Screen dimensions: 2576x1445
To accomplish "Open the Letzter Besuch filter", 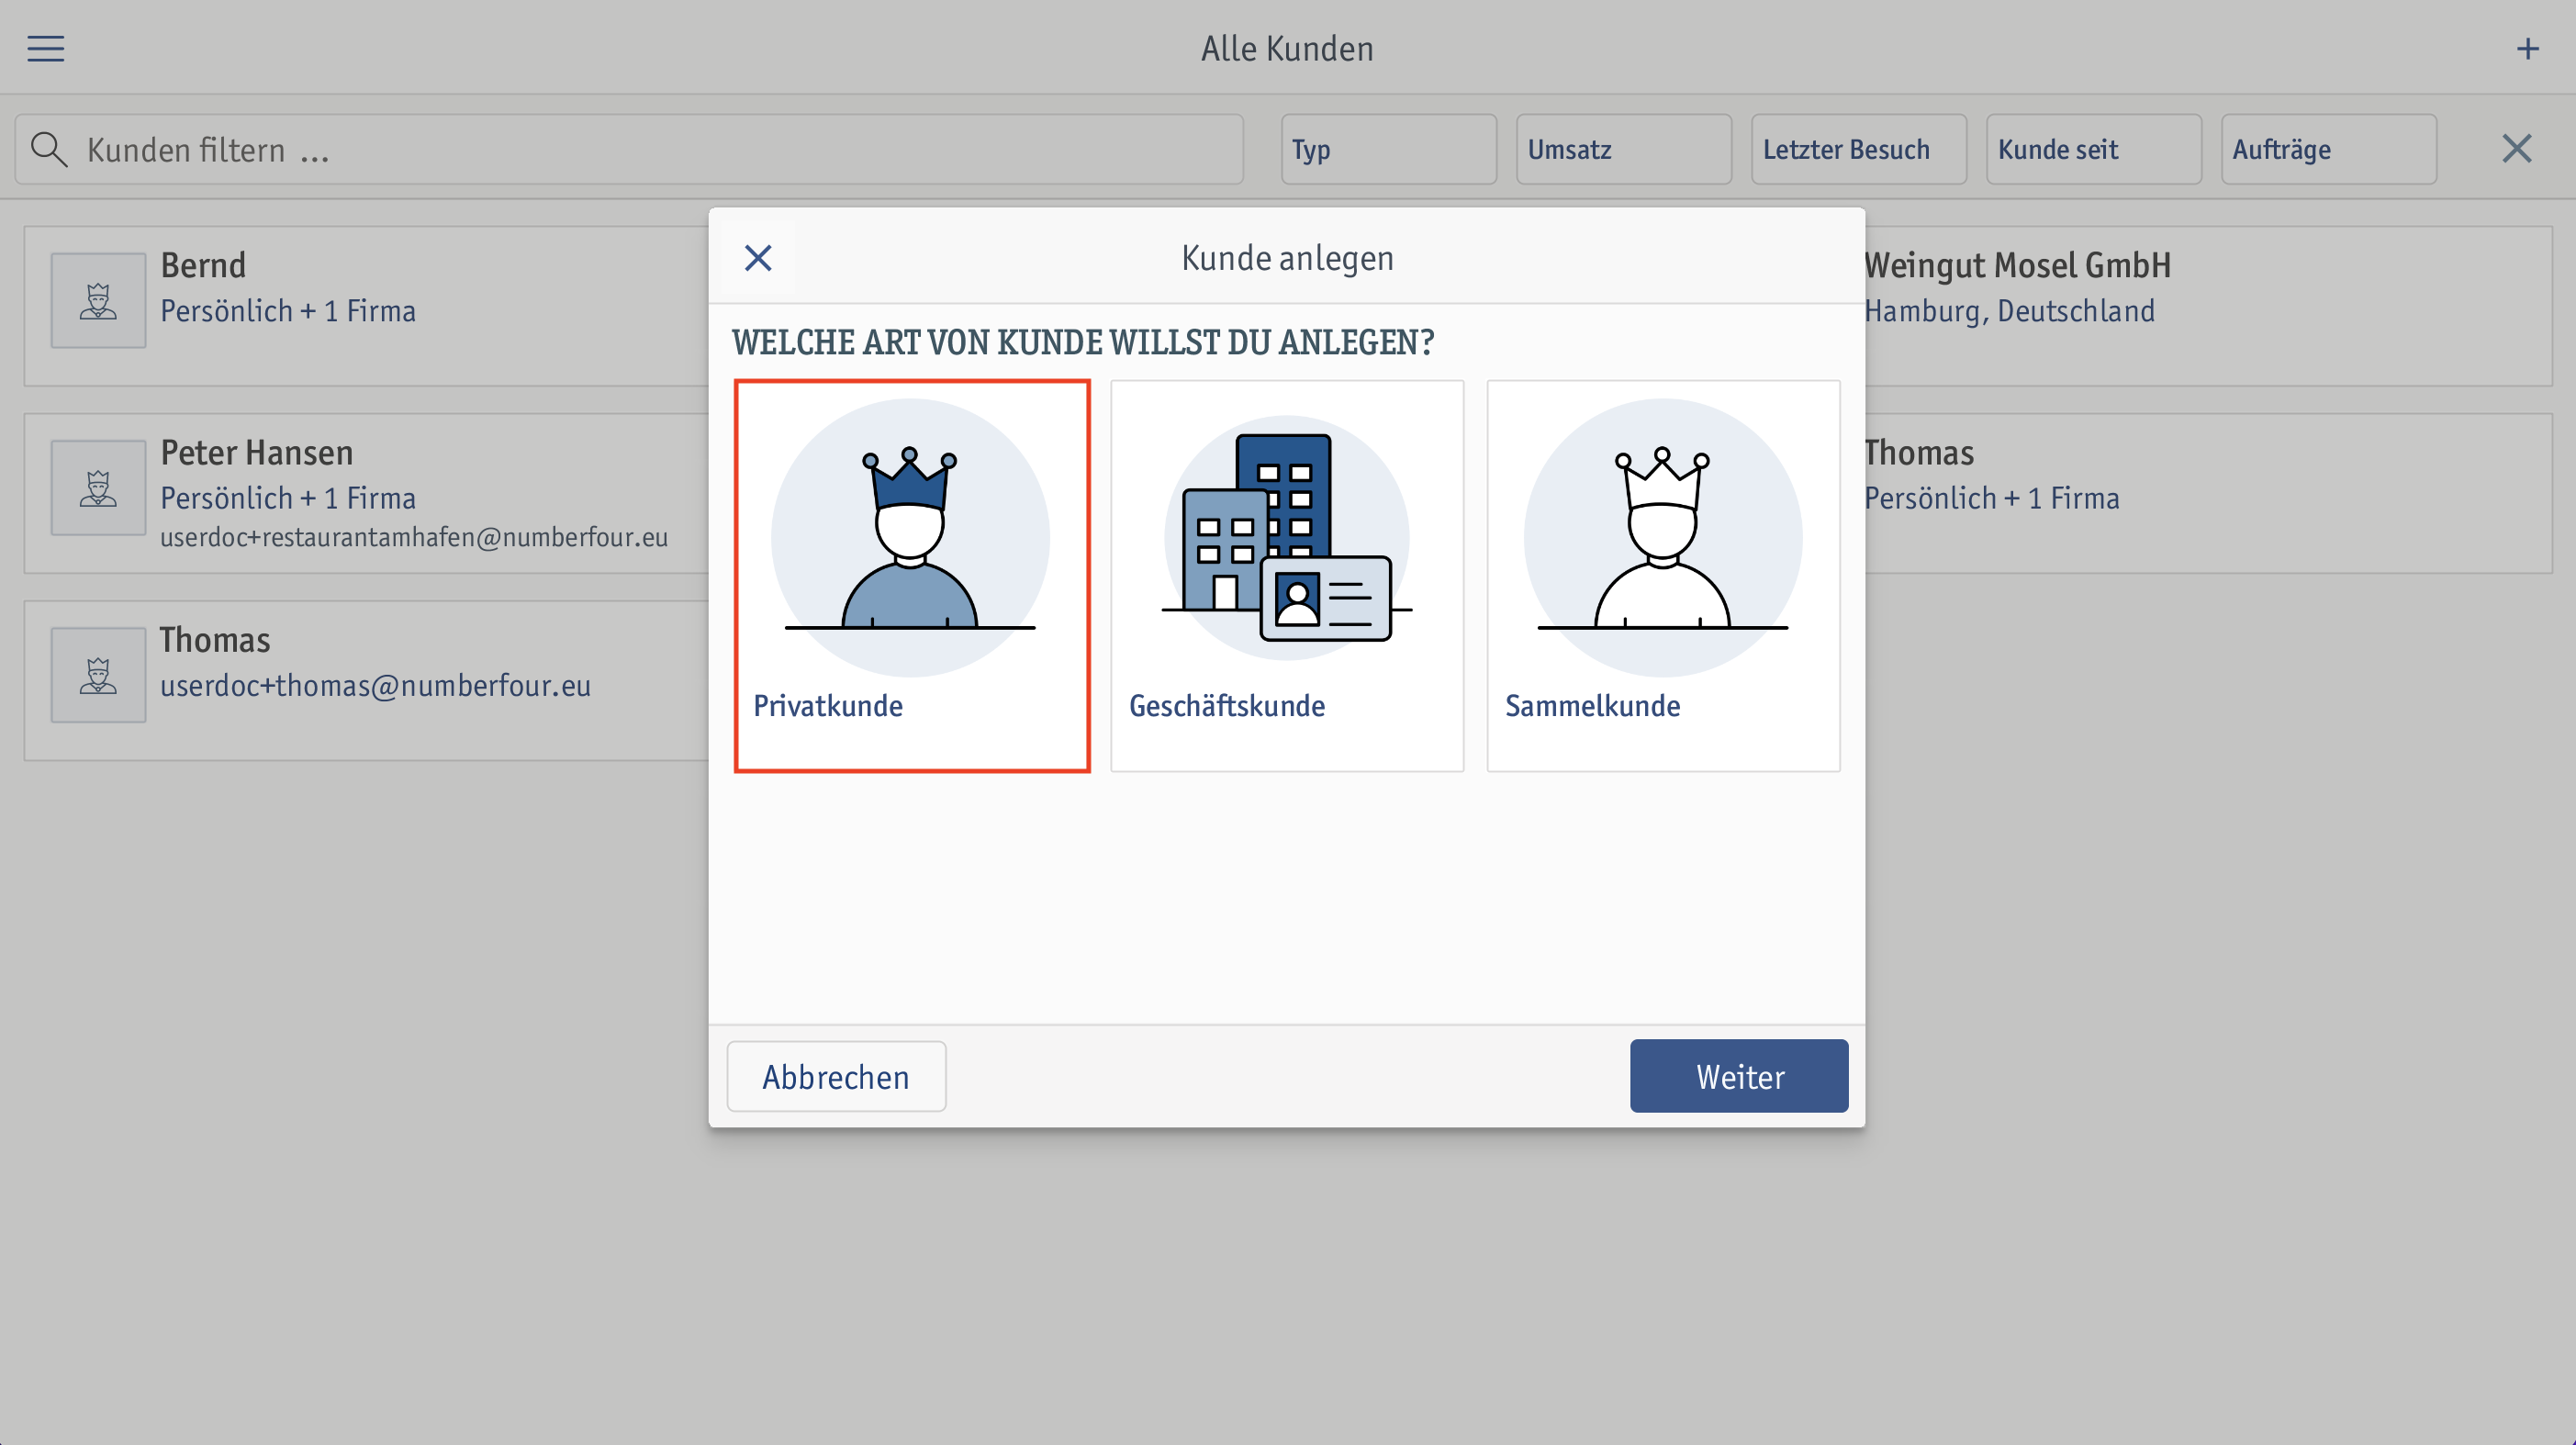I will point(1858,149).
